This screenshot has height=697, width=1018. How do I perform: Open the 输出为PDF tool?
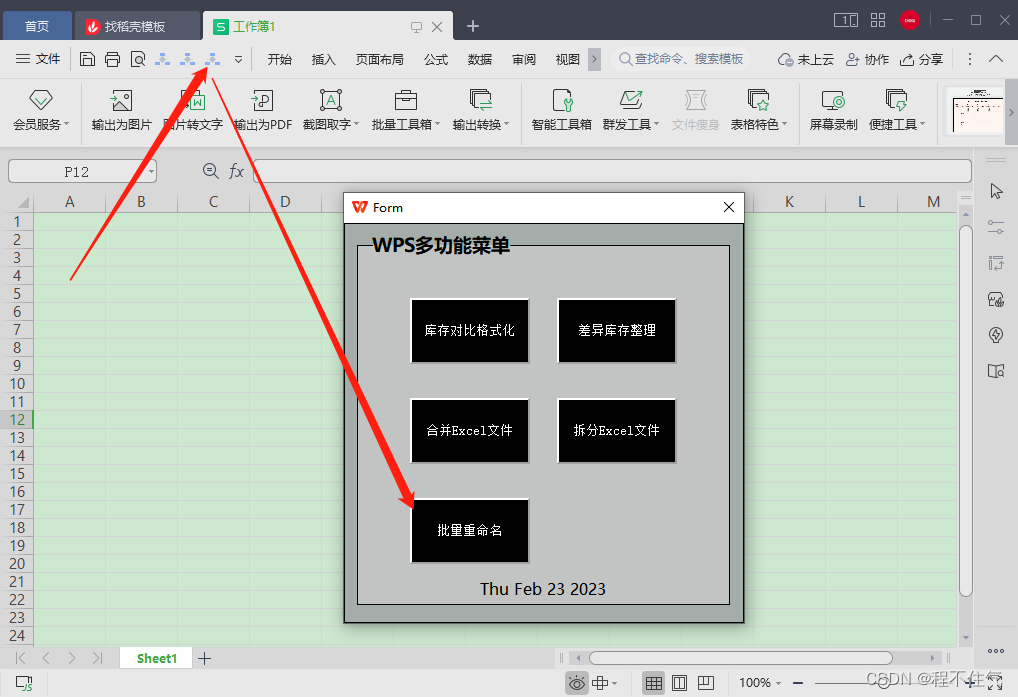[261, 110]
